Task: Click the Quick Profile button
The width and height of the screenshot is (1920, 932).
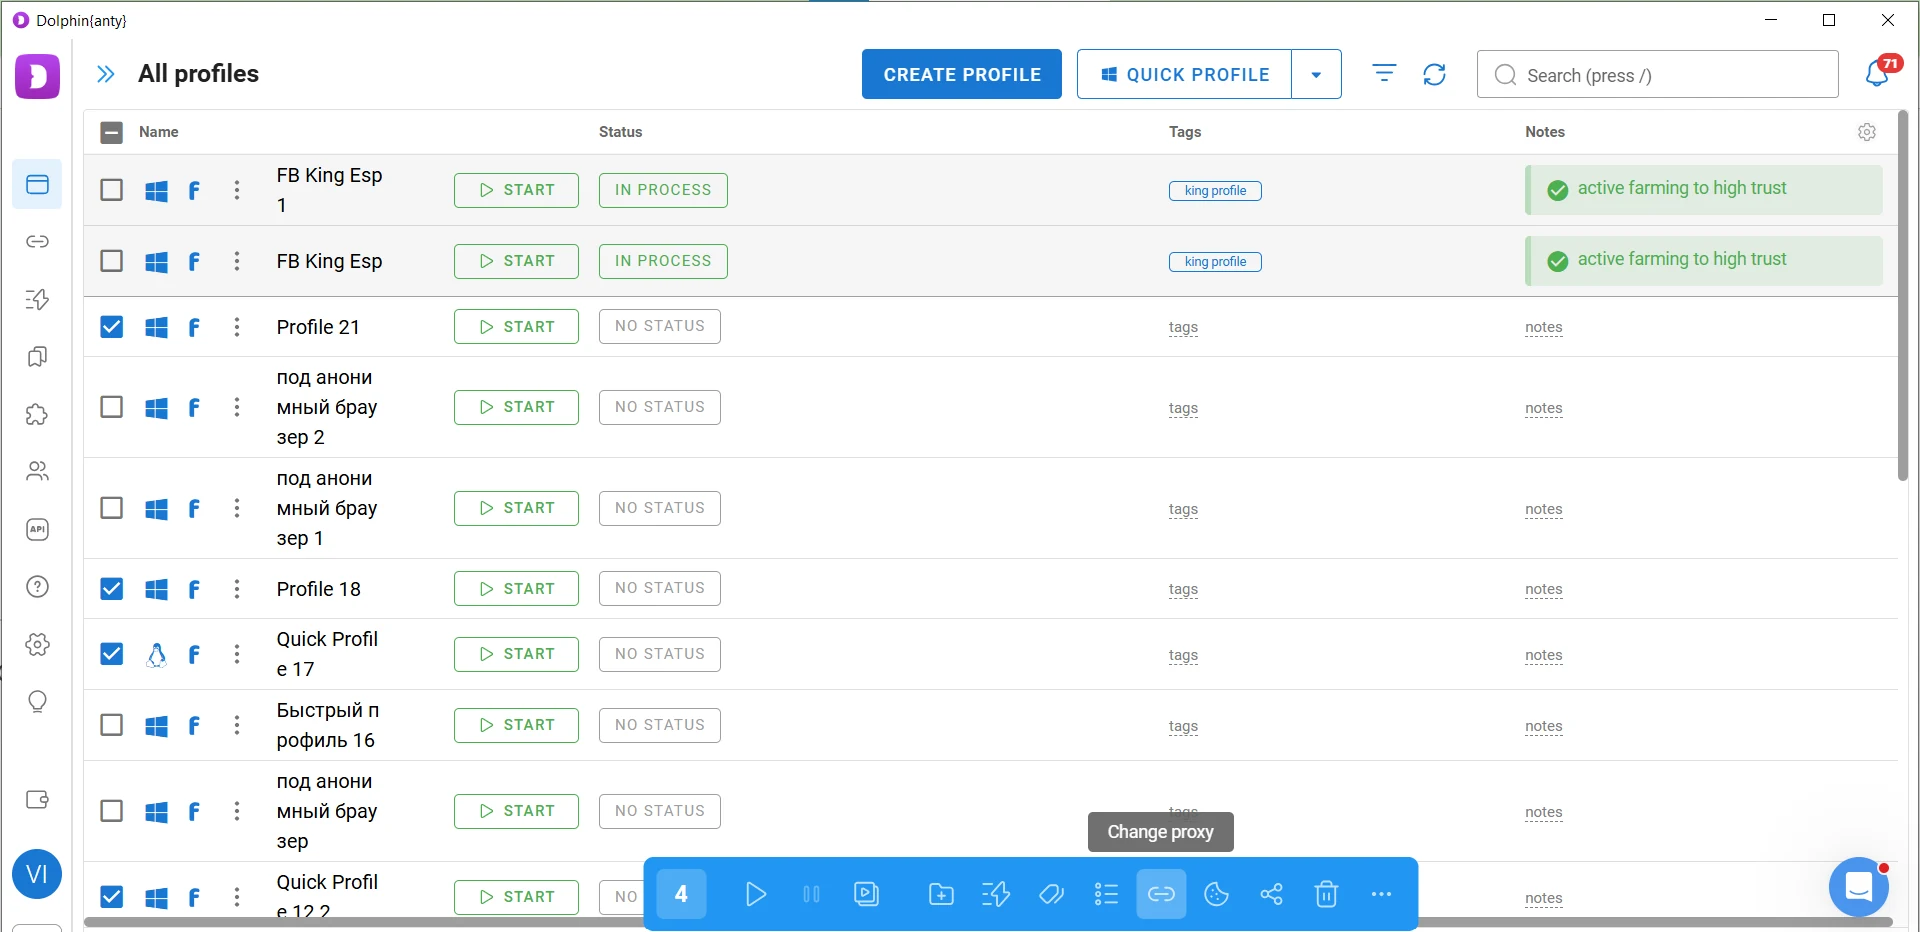Action: tap(1184, 74)
